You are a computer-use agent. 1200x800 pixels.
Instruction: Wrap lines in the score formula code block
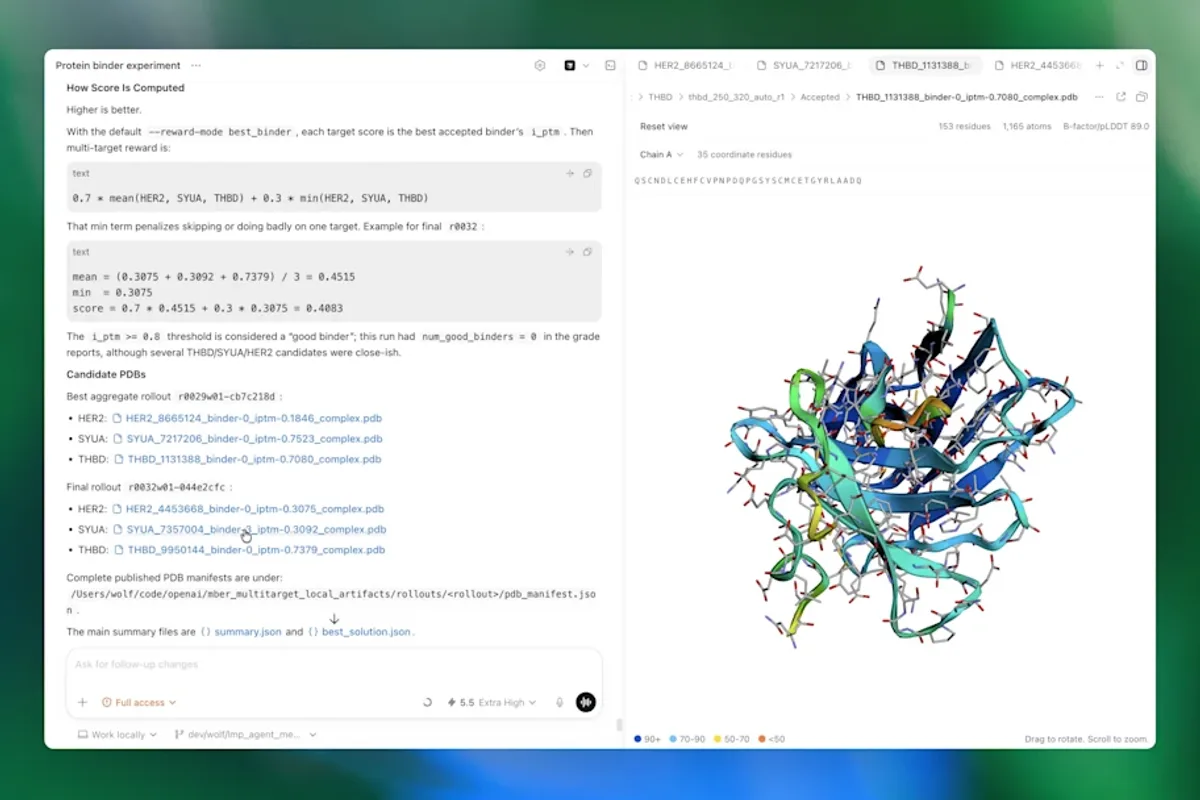pyautogui.click(x=570, y=173)
